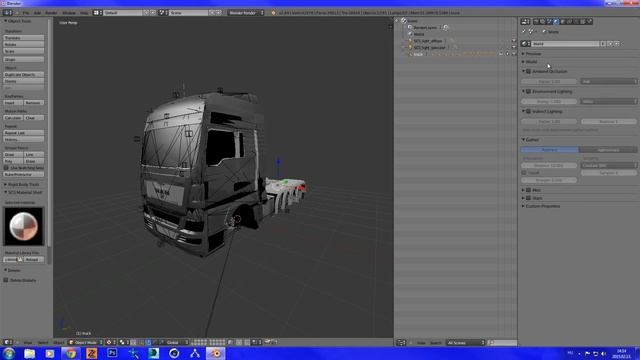This screenshot has width=640, height=360.
Task: Click SCS_light_diffuse lamp icon in outliner
Action: pos(410,41)
